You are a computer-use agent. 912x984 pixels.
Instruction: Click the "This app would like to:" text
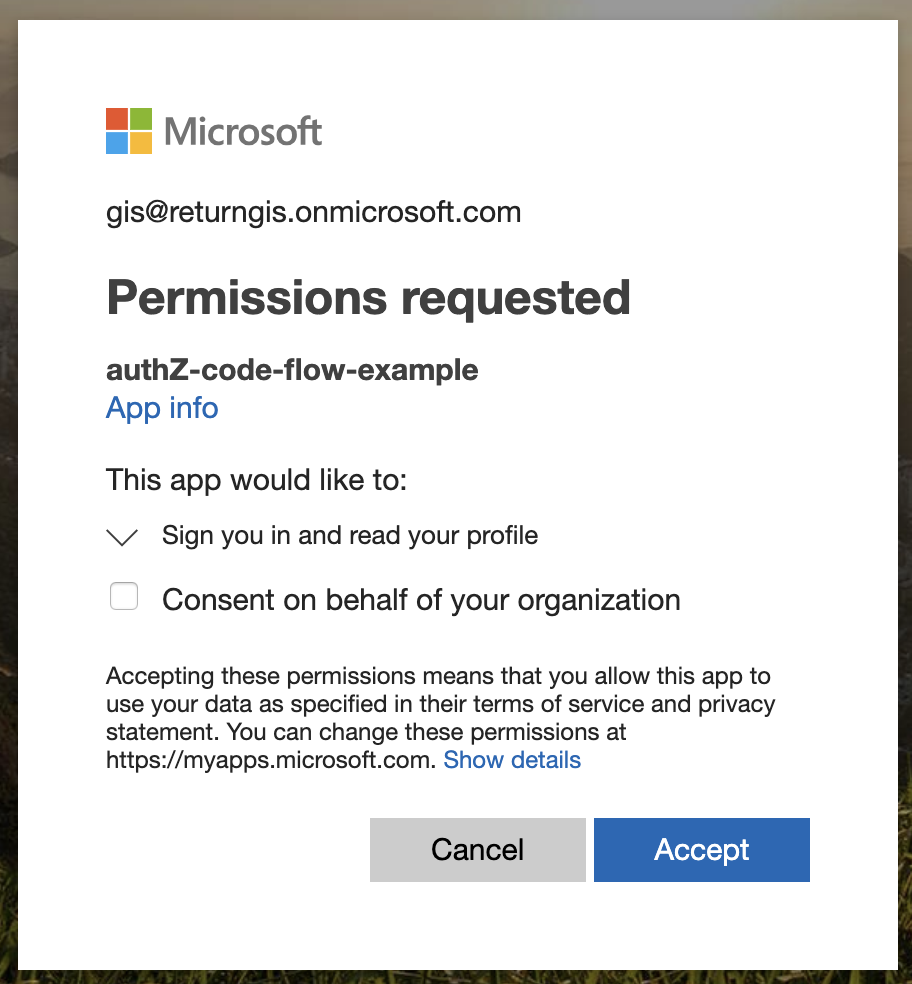tap(256, 480)
